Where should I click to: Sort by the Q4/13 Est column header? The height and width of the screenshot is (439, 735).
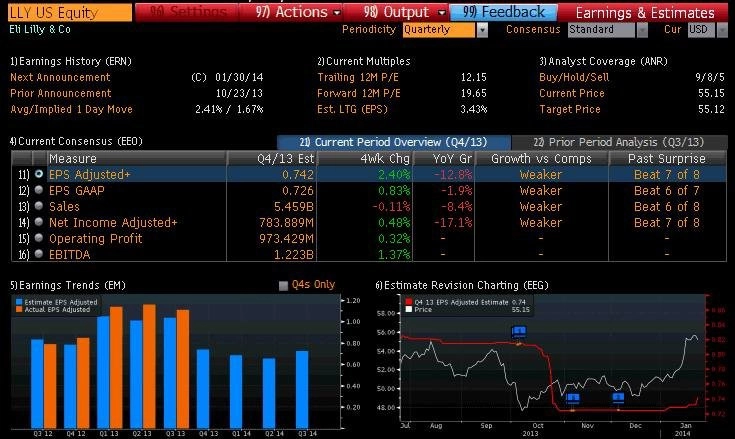(x=272, y=158)
